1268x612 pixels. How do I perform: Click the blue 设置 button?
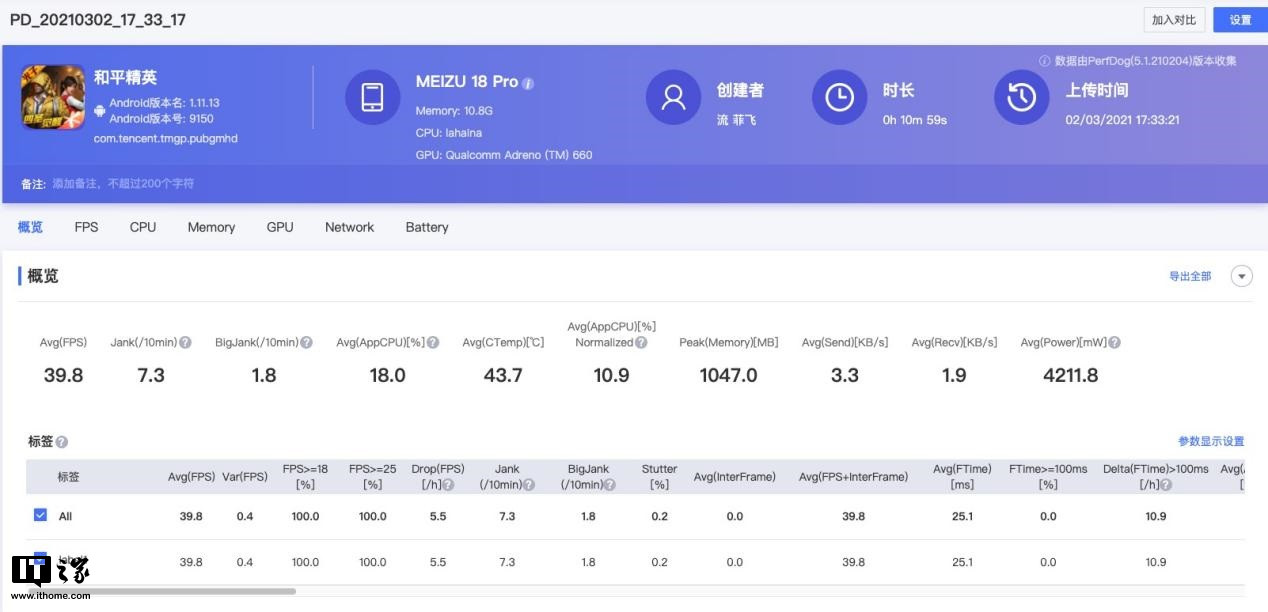click(x=1240, y=19)
